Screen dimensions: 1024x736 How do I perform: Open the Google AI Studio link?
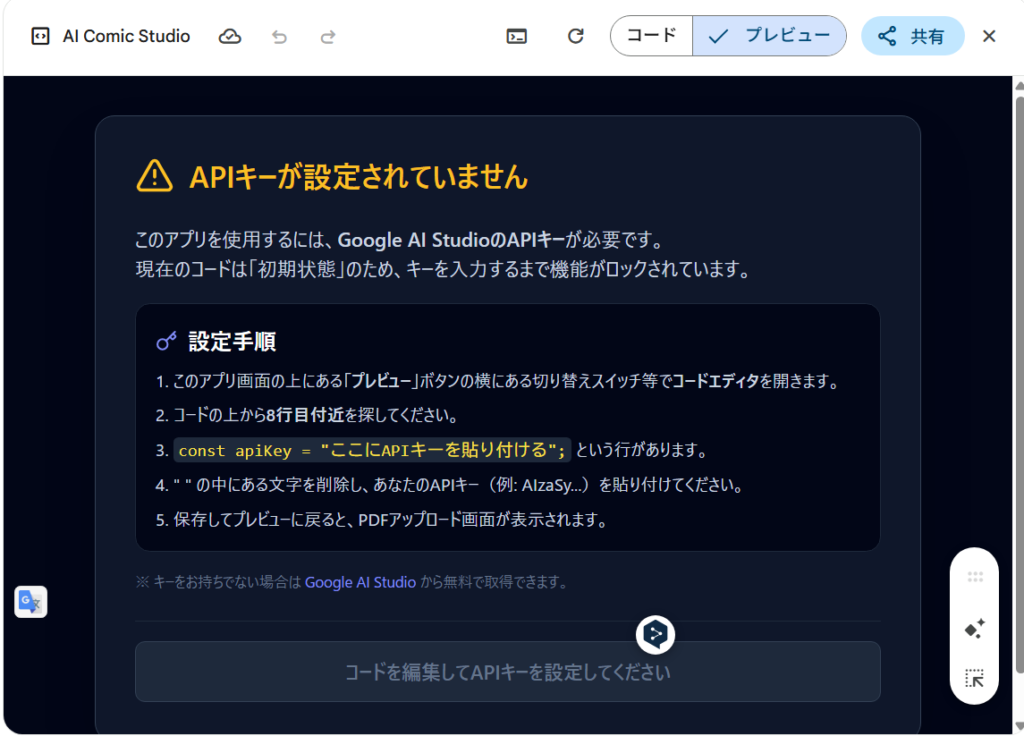pos(360,582)
